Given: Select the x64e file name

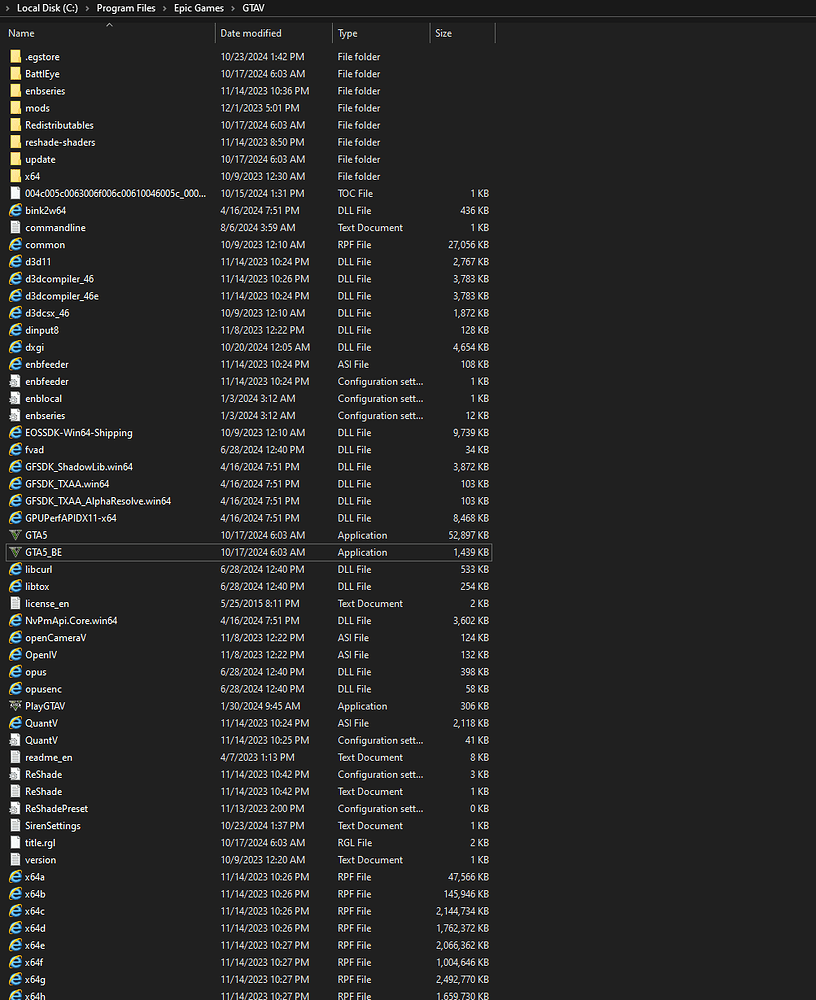Looking at the screenshot, I should pyautogui.click(x=35, y=945).
